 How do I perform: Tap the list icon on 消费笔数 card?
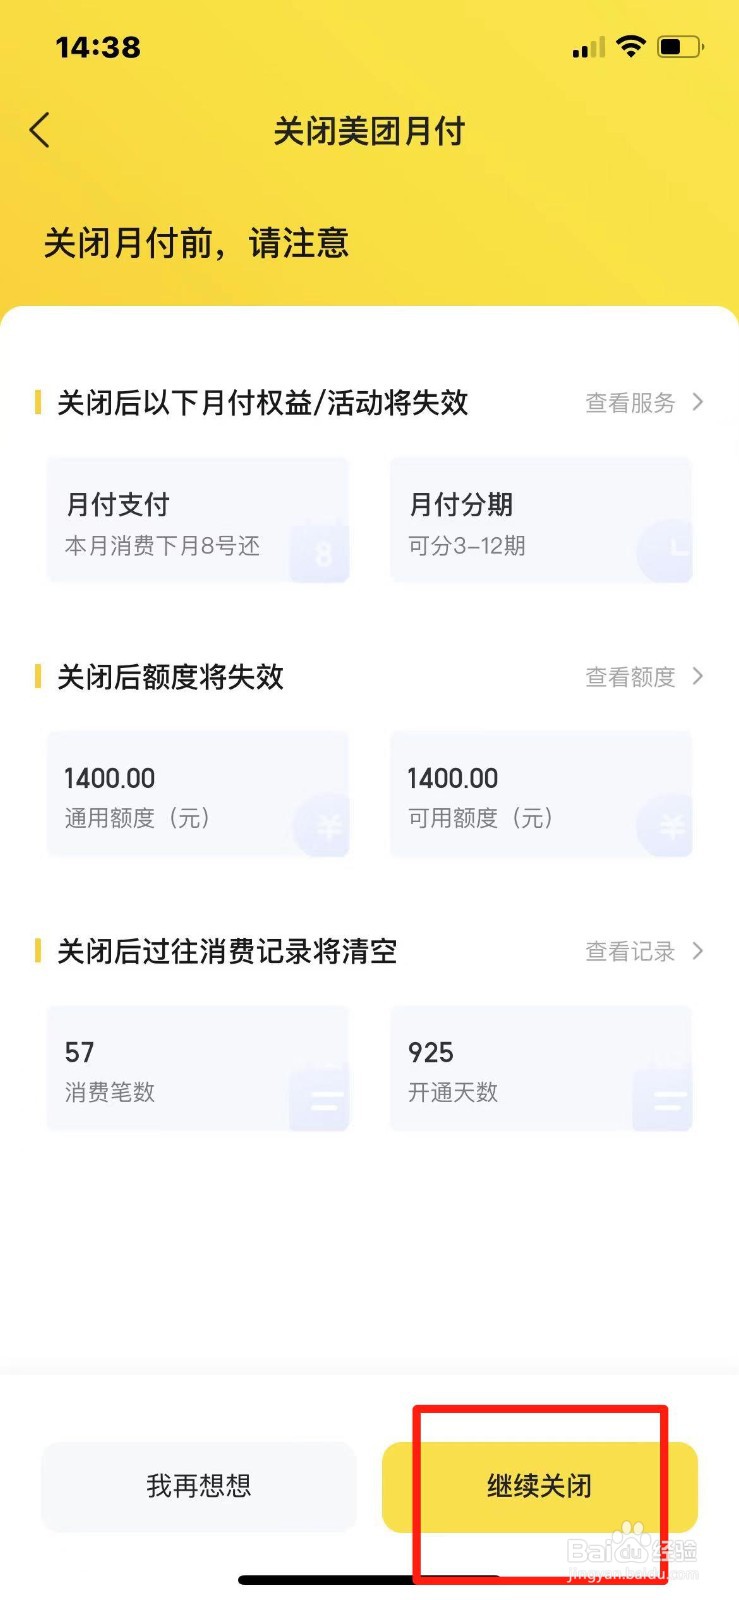(320, 1100)
